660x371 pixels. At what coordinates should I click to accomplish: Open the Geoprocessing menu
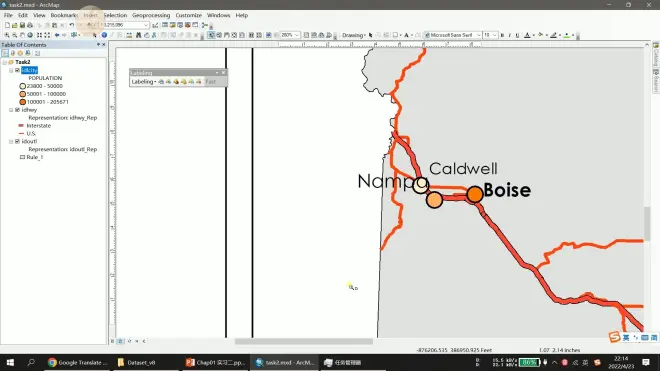[151, 15]
